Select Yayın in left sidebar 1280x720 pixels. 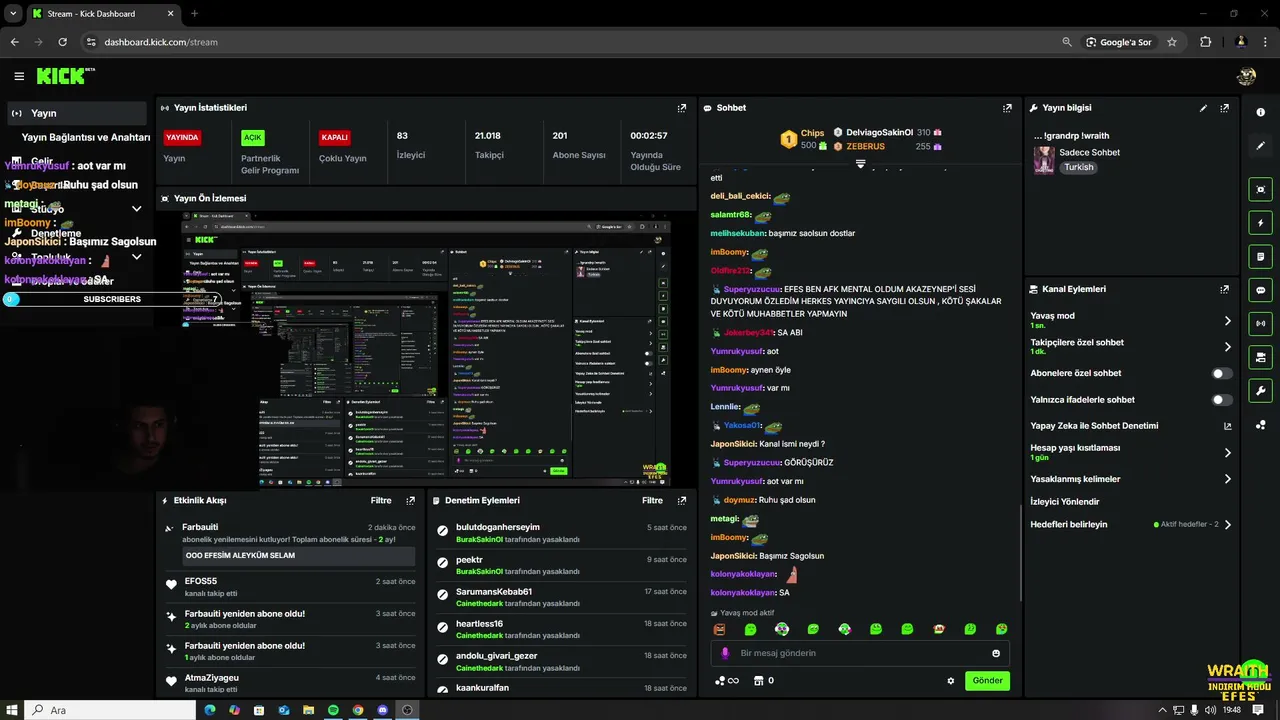76,113
